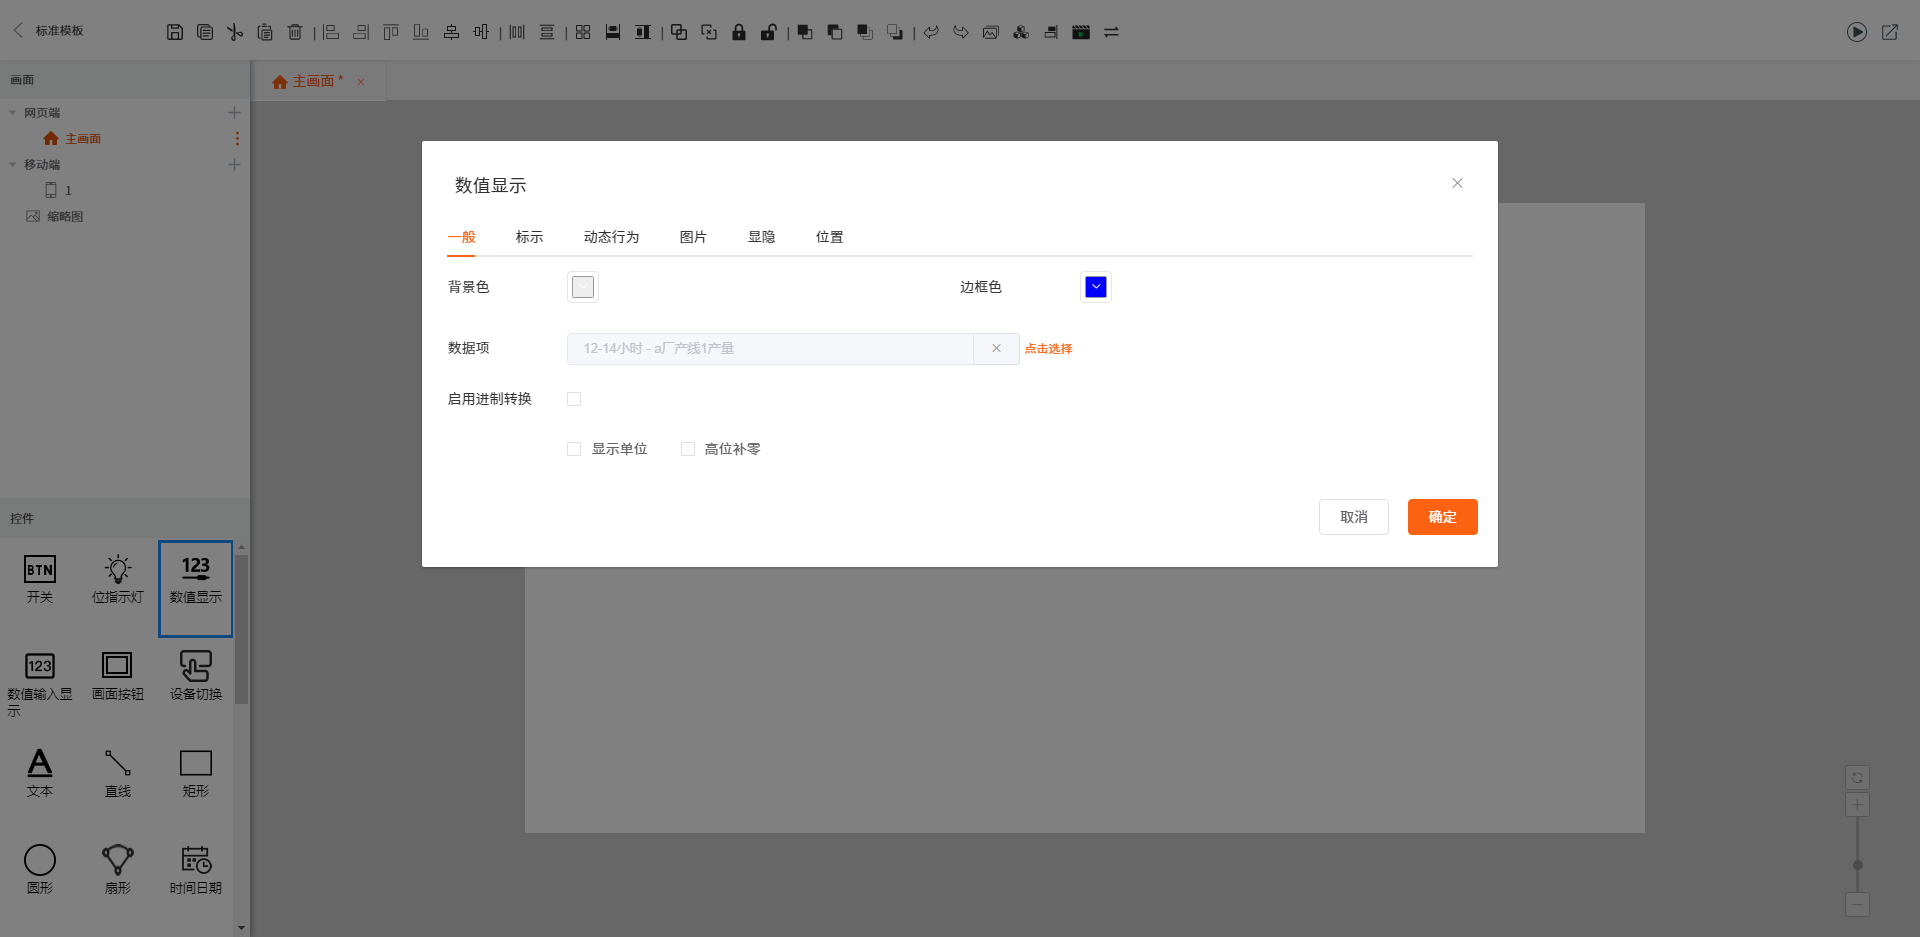This screenshot has height=937, width=1920.
Task: Collapse the 网页端 tree node
Action: [13, 113]
